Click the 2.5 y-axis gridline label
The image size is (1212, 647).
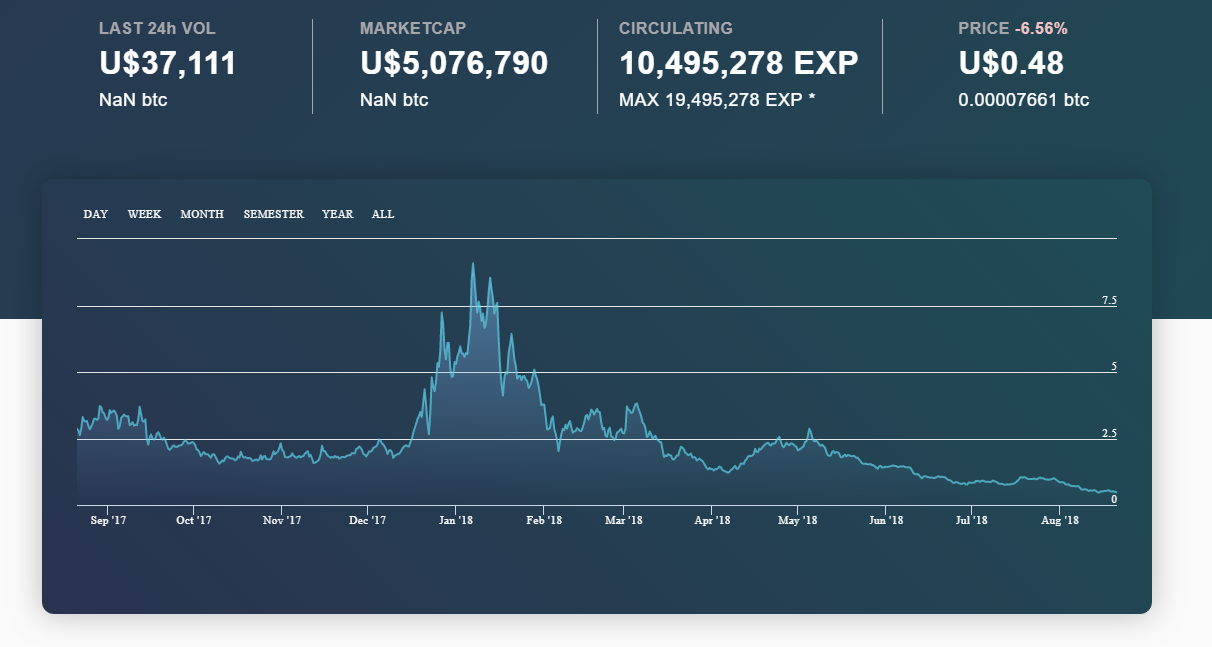click(1109, 433)
